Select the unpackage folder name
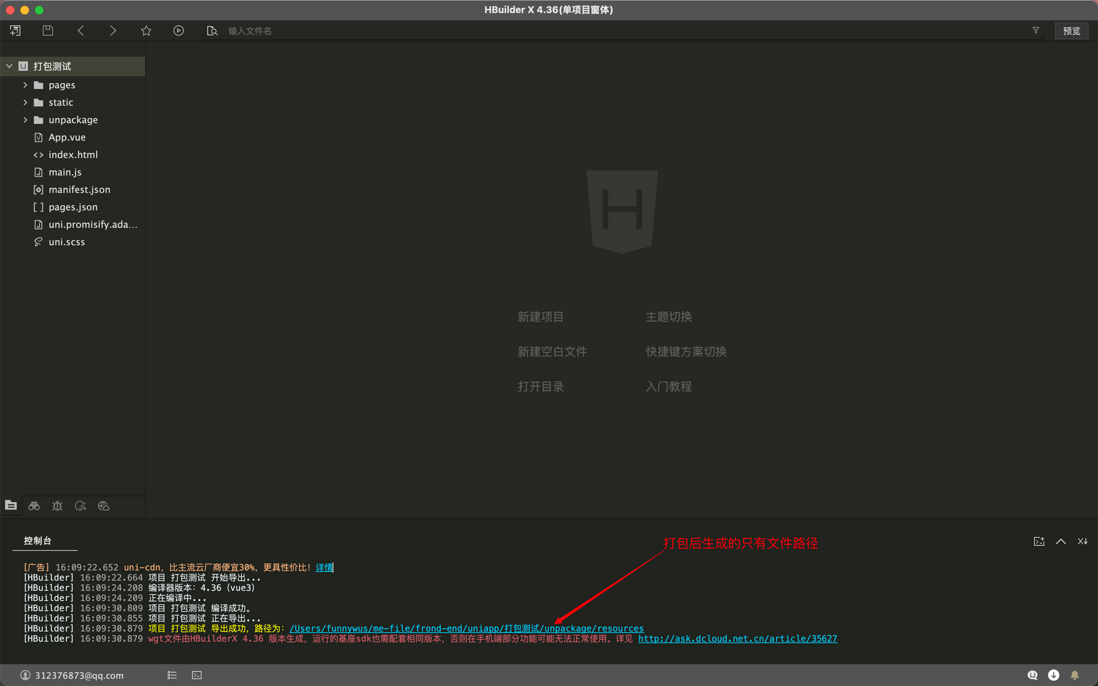This screenshot has height=686, width=1098. pos(74,120)
